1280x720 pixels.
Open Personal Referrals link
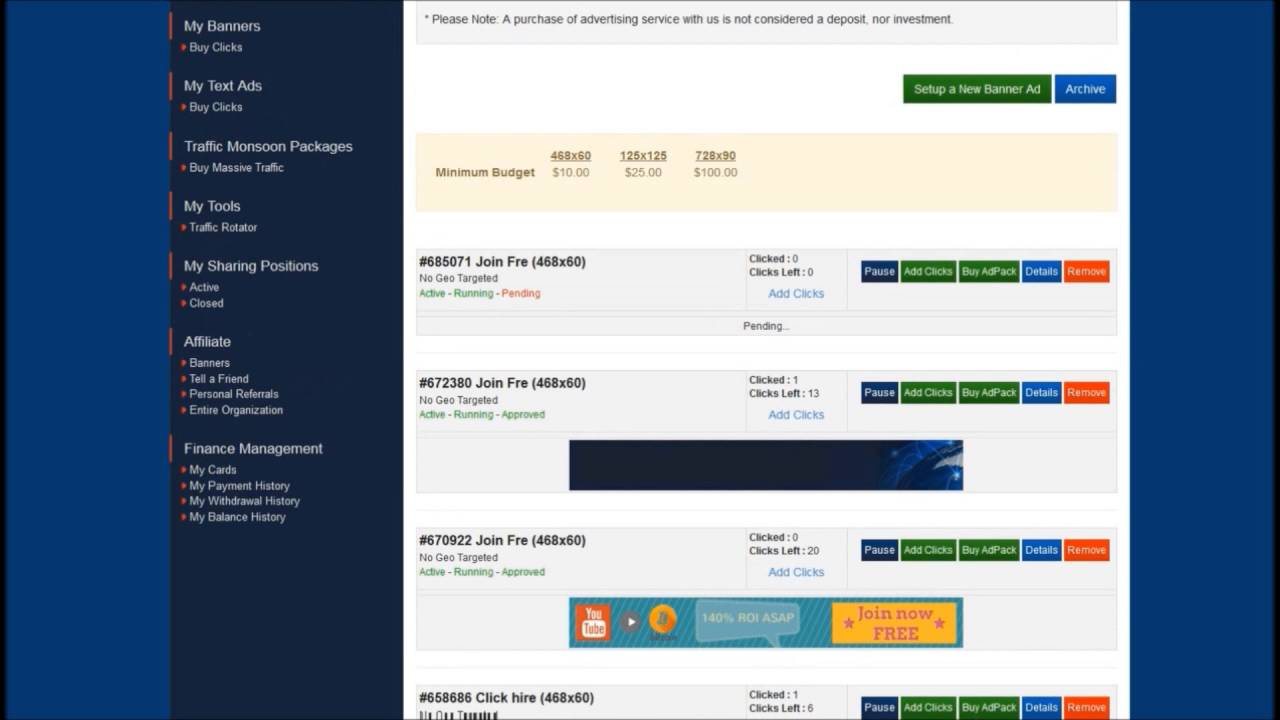pos(234,394)
